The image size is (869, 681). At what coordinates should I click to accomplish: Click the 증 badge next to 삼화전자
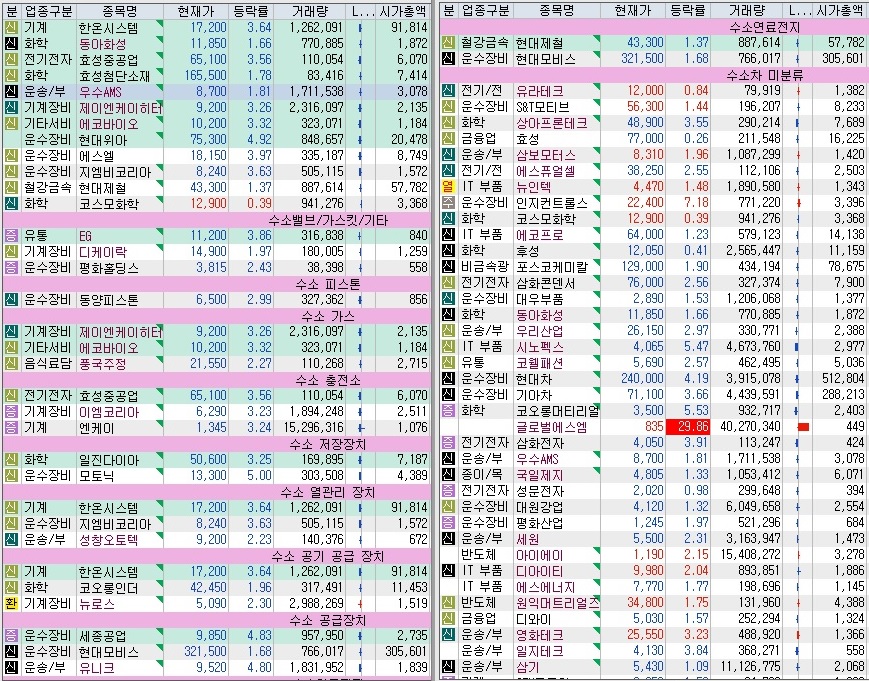coord(448,443)
